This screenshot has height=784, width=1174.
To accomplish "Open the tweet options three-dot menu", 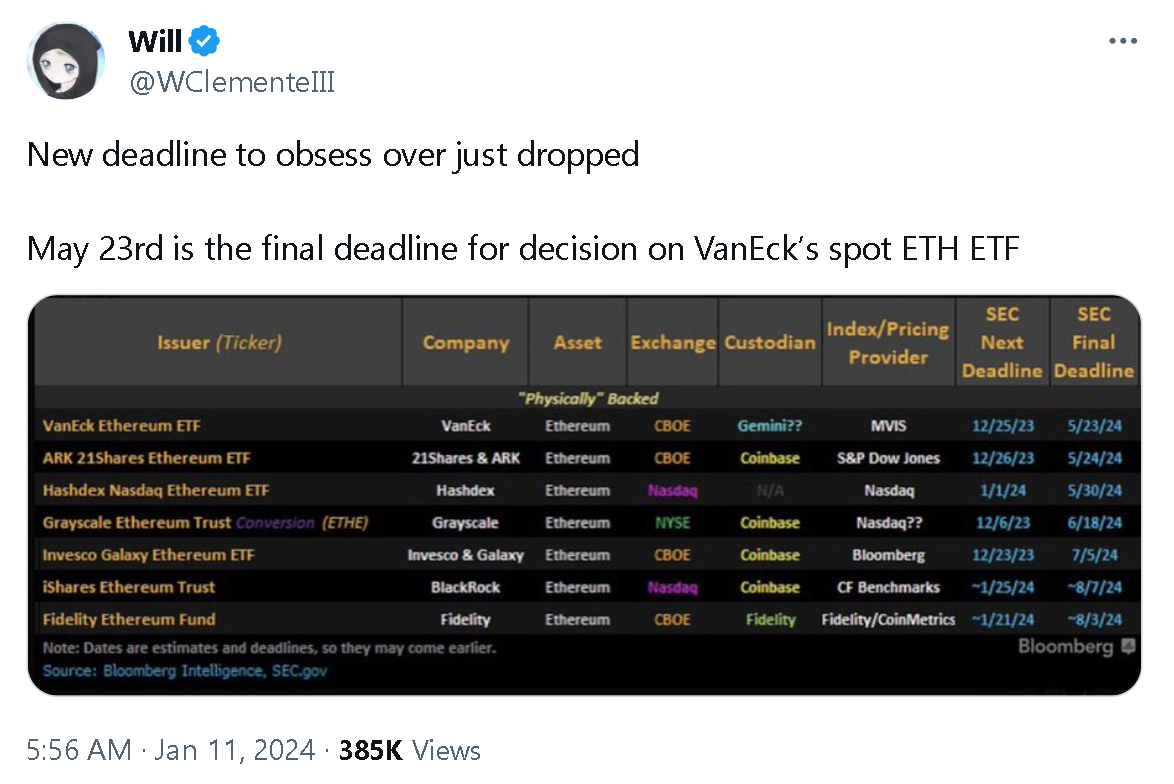I will (1123, 40).
